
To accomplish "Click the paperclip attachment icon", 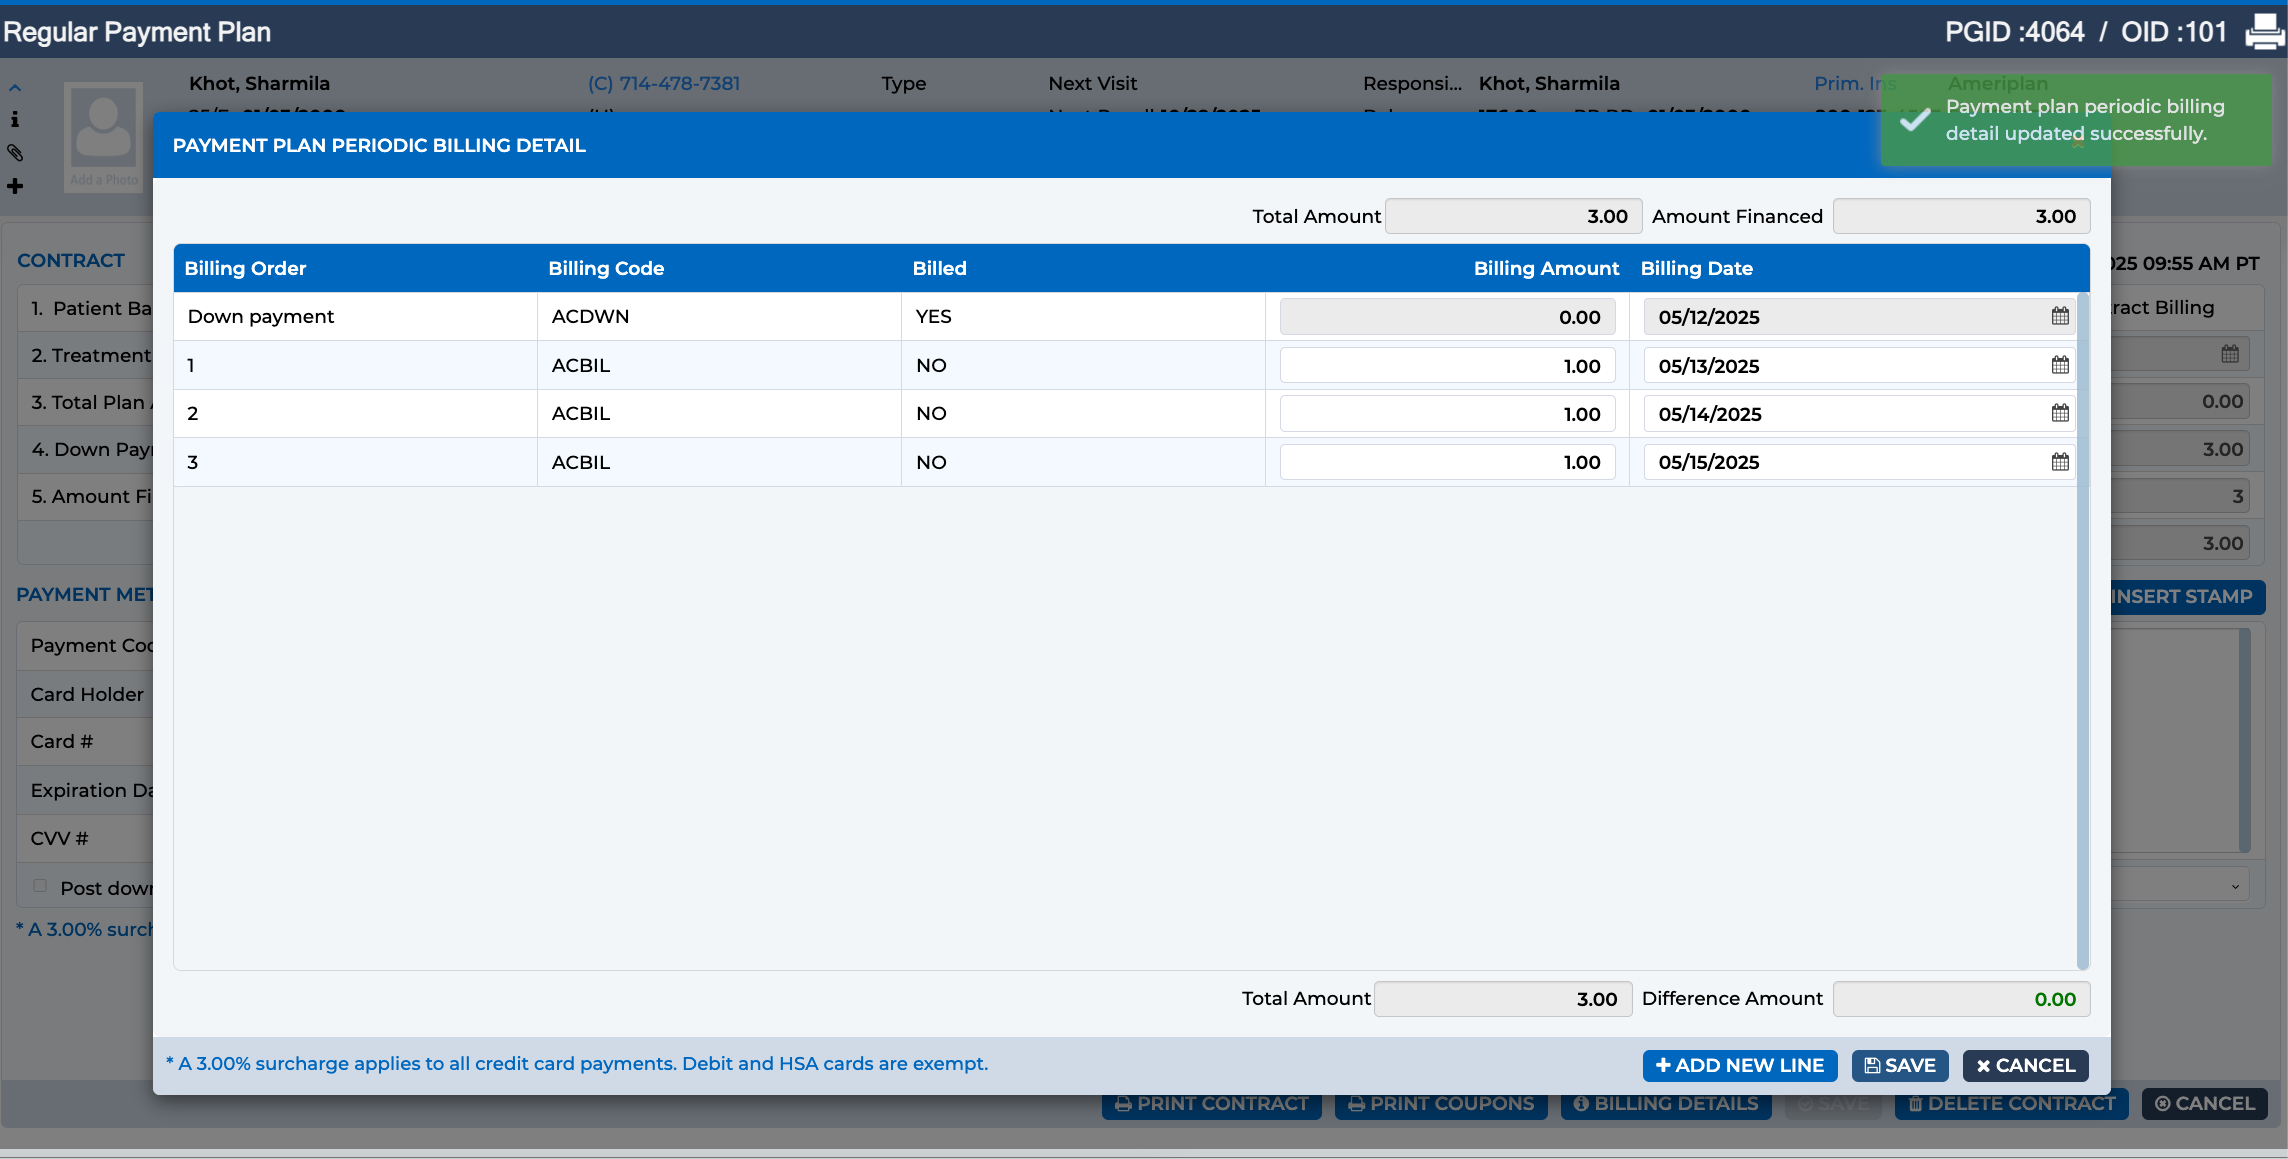I will [15, 153].
